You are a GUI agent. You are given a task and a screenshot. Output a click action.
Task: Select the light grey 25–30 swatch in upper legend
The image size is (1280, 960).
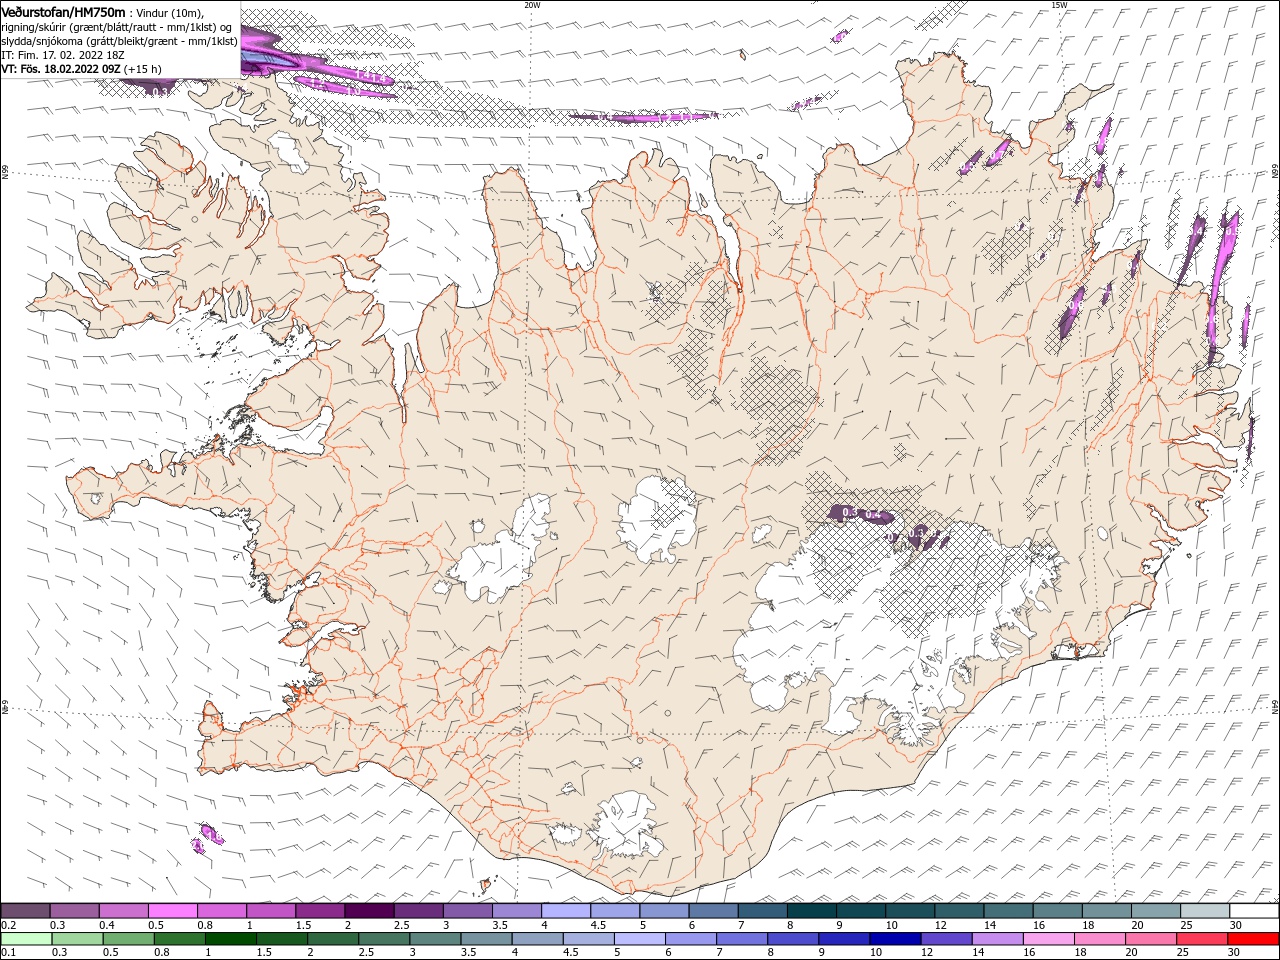click(x=1206, y=911)
